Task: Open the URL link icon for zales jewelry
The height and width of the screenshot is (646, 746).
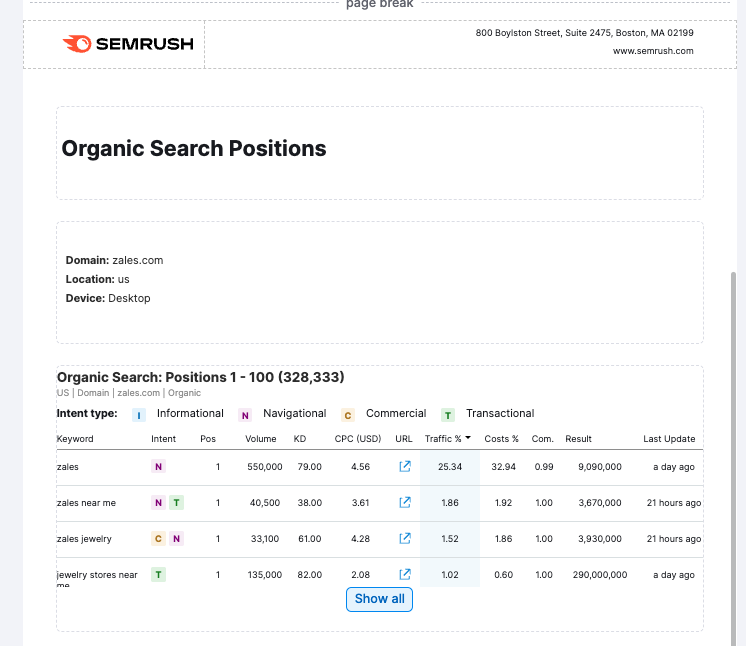Action: pyautogui.click(x=405, y=538)
